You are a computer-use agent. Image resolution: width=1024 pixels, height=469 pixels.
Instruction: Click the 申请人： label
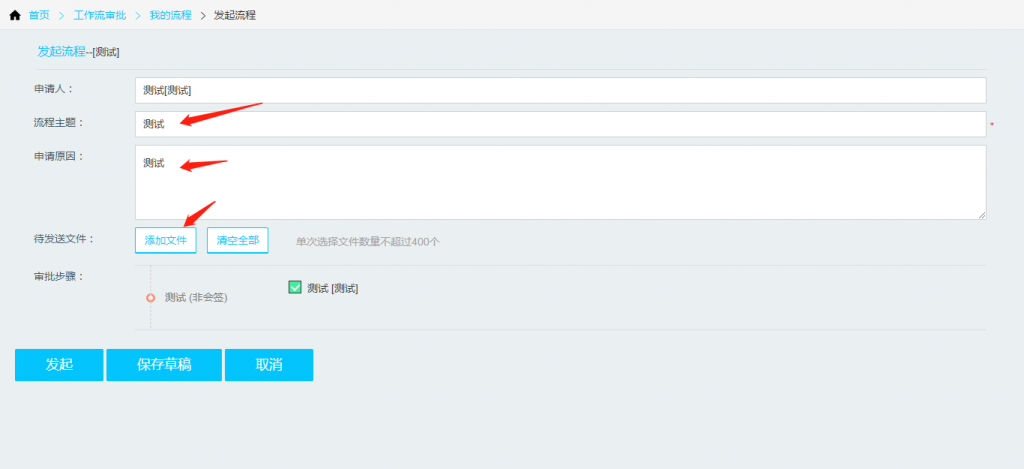[x=54, y=88]
